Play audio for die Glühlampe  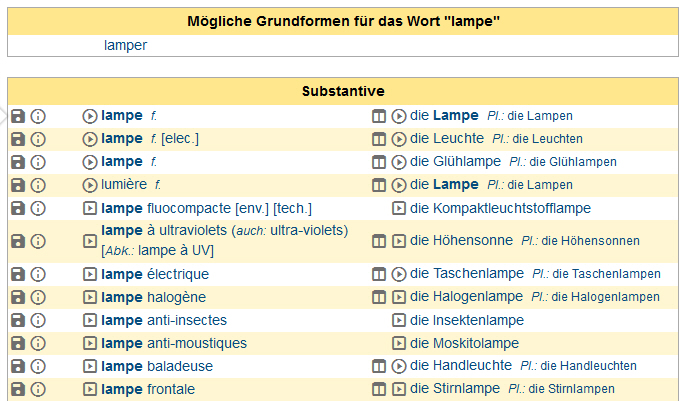coord(398,162)
